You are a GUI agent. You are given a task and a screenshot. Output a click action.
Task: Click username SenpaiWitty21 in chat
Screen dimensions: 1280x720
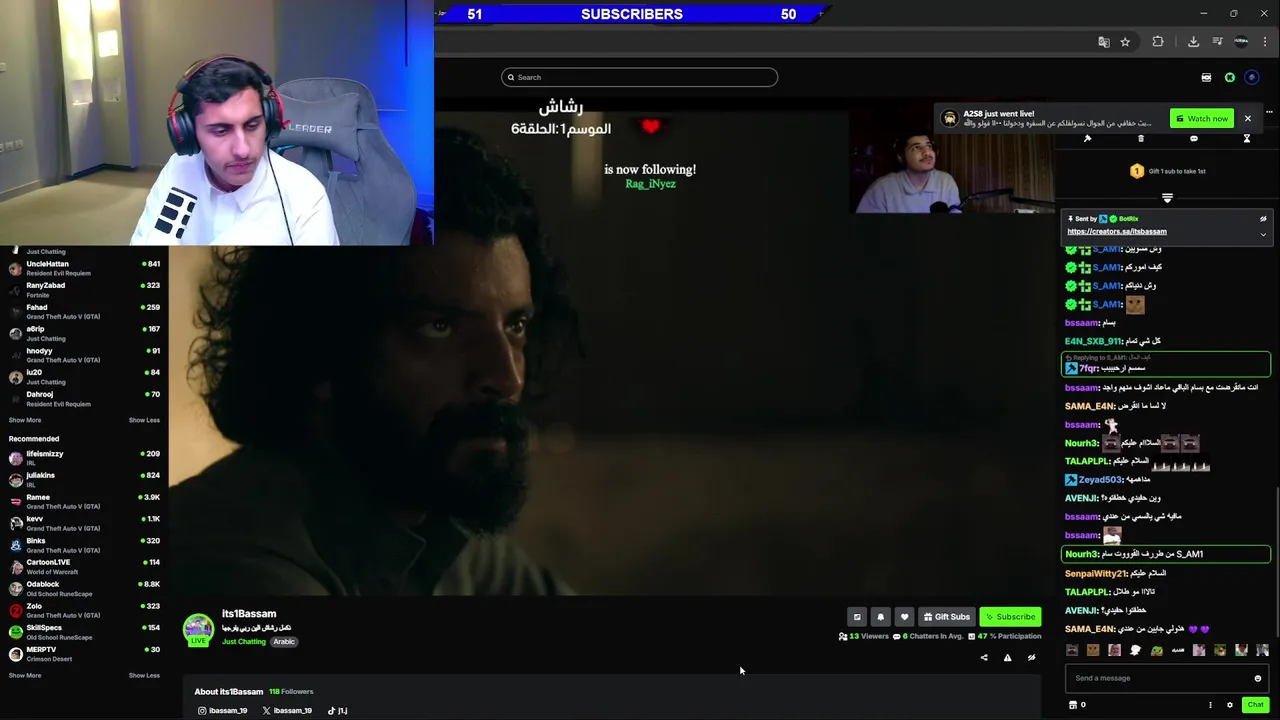click(x=1096, y=574)
